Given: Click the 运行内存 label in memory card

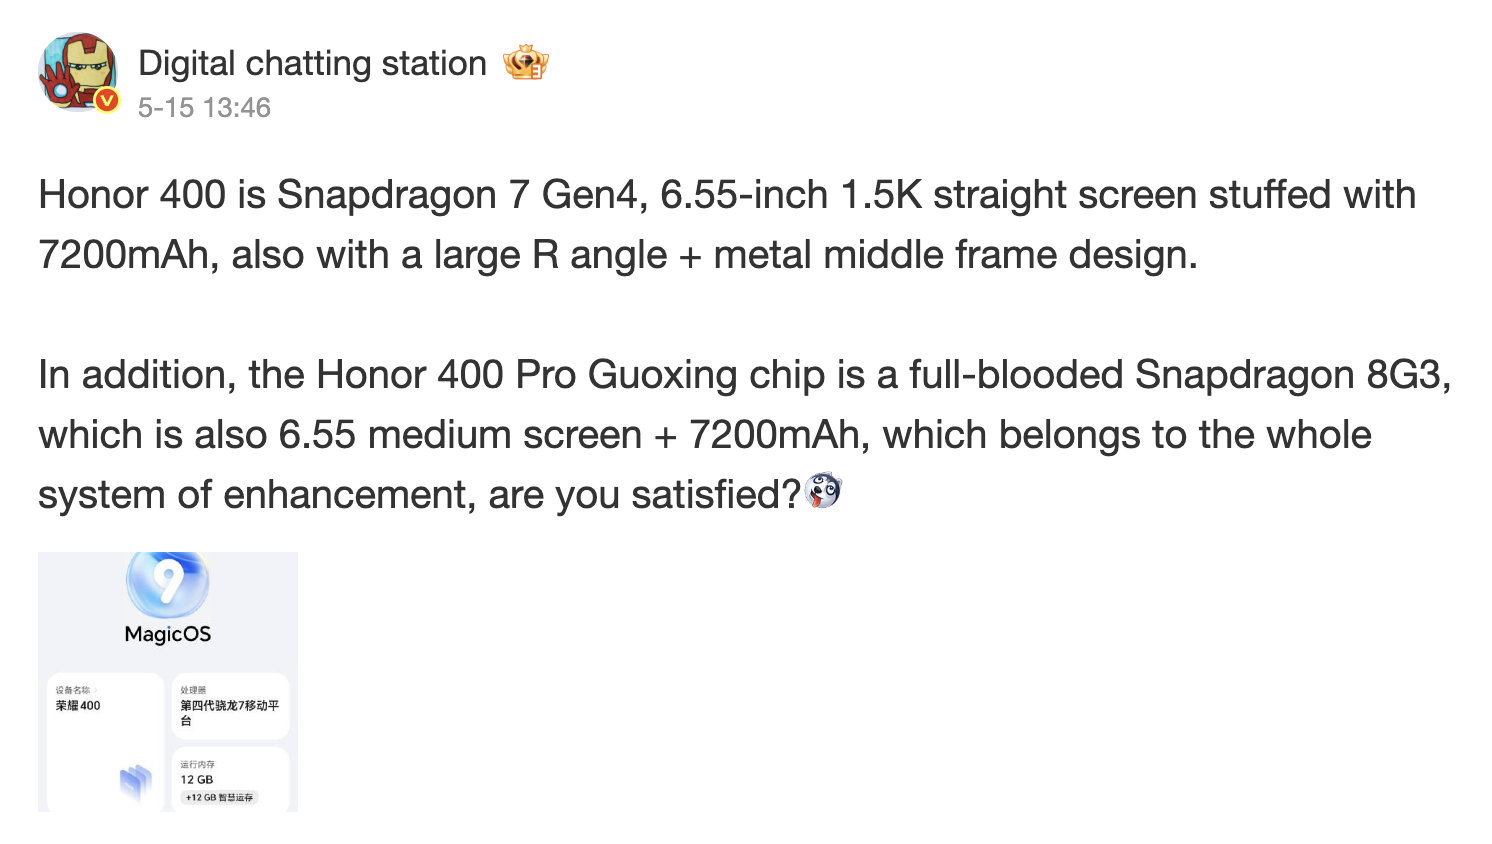Looking at the screenshot, I should (197, 764).
